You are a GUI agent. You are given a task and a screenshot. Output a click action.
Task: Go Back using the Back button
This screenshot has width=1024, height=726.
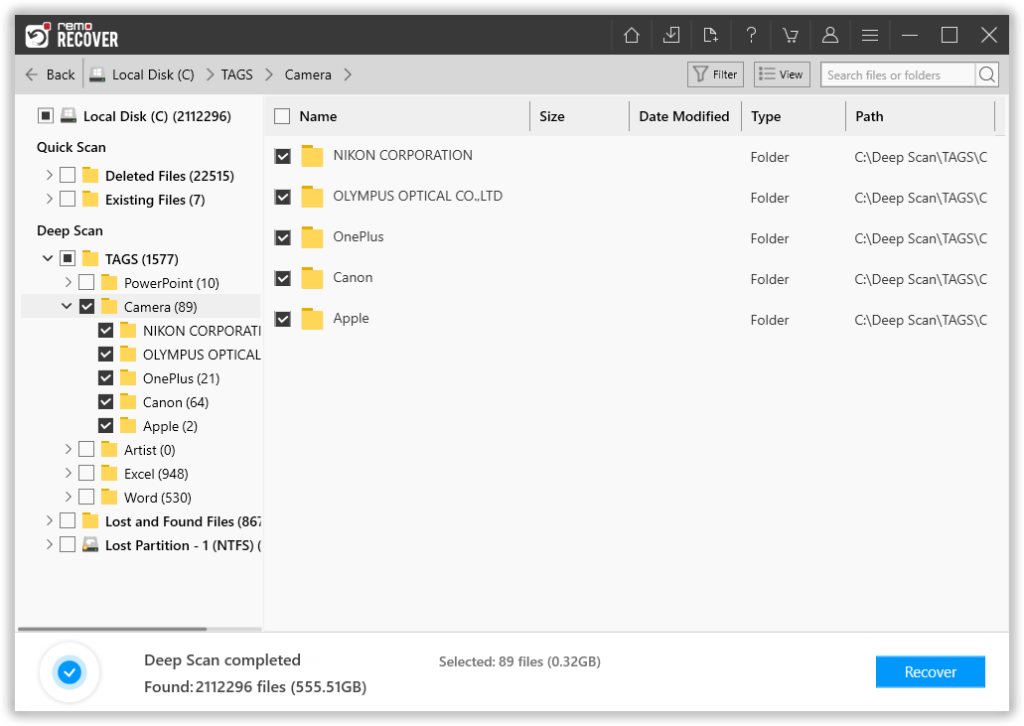click(50, 74)
